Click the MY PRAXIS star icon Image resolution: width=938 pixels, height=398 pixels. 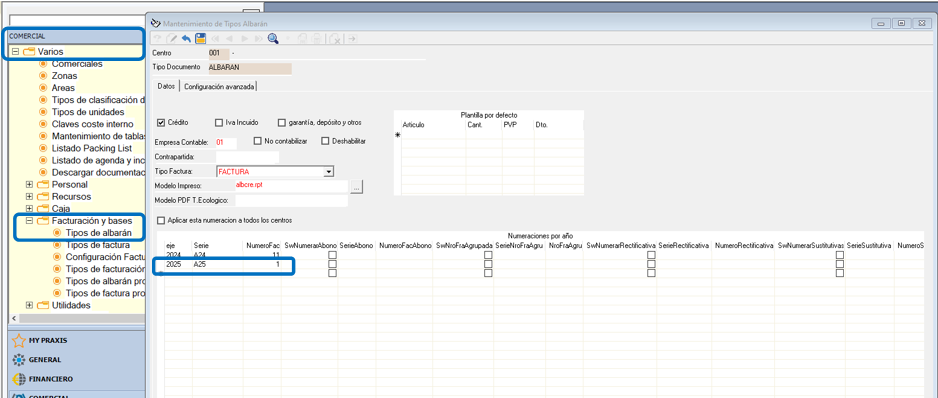tap(19, 341)
